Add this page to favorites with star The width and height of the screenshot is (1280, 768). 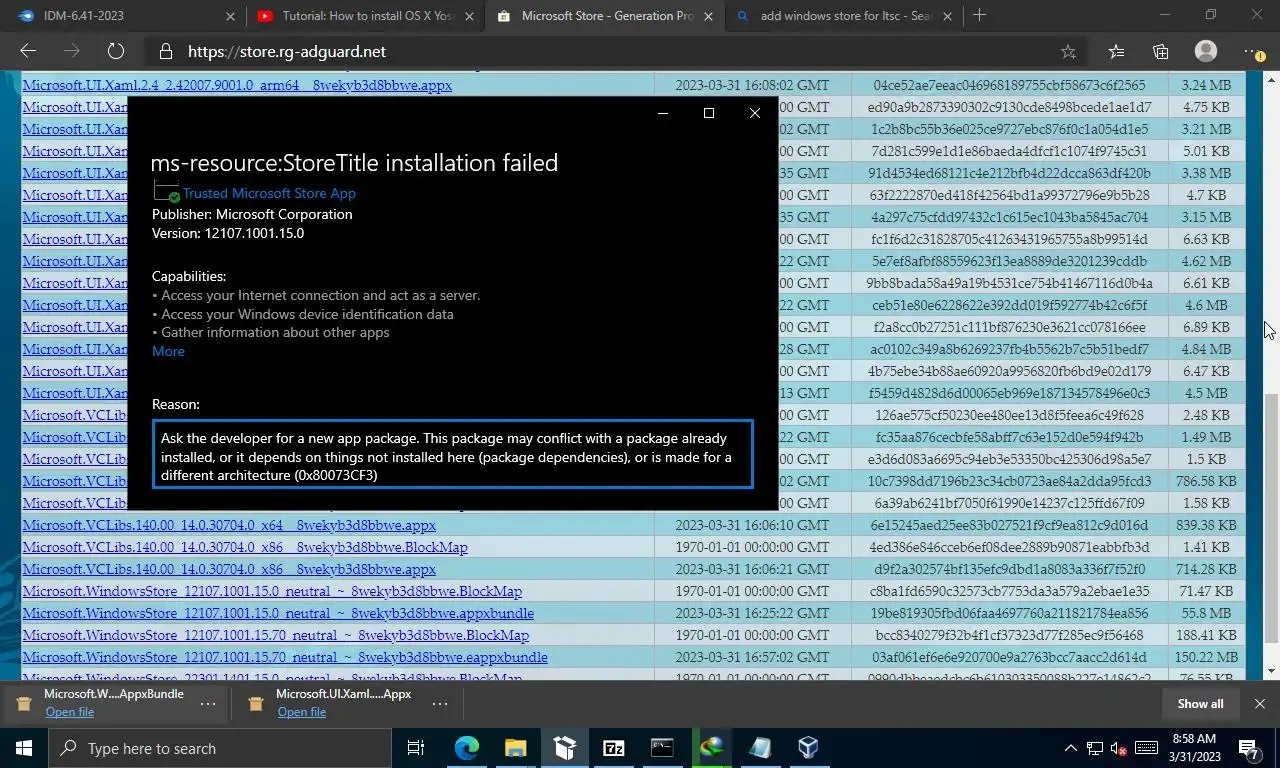pos(1068,52)
